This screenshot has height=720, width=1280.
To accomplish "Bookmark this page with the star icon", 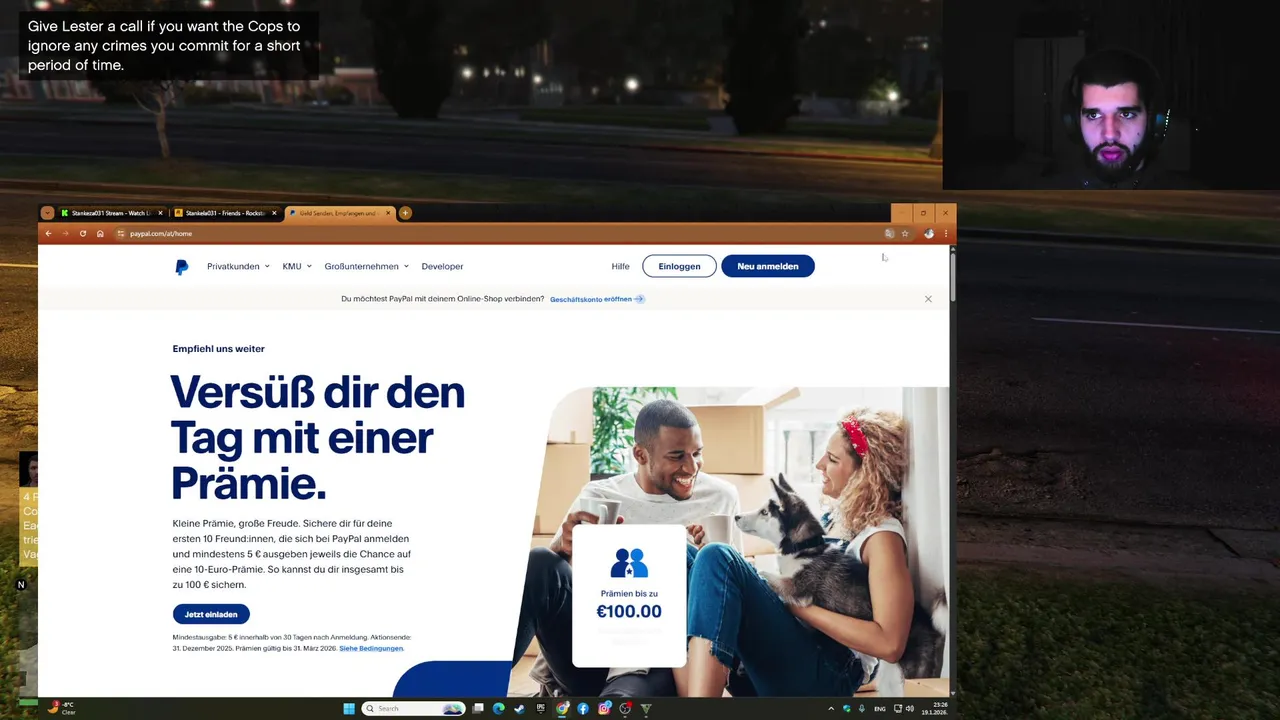I will click(x=905, y=234).
